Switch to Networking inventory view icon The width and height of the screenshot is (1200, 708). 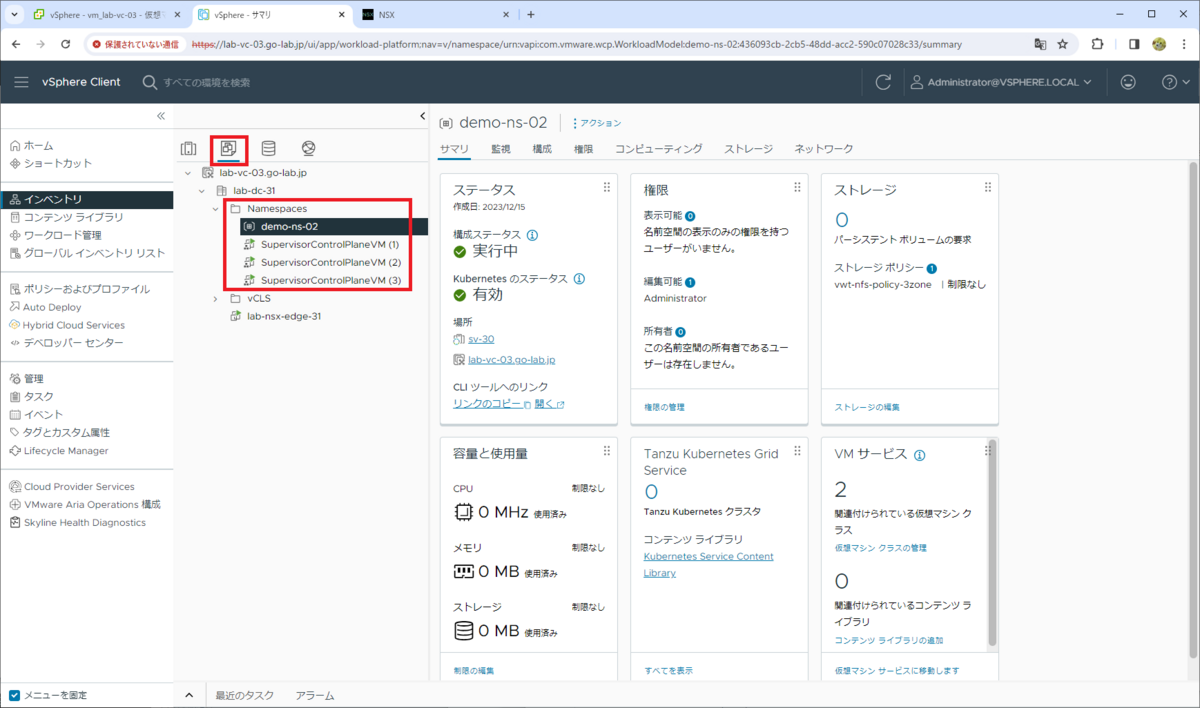[308, 149]
